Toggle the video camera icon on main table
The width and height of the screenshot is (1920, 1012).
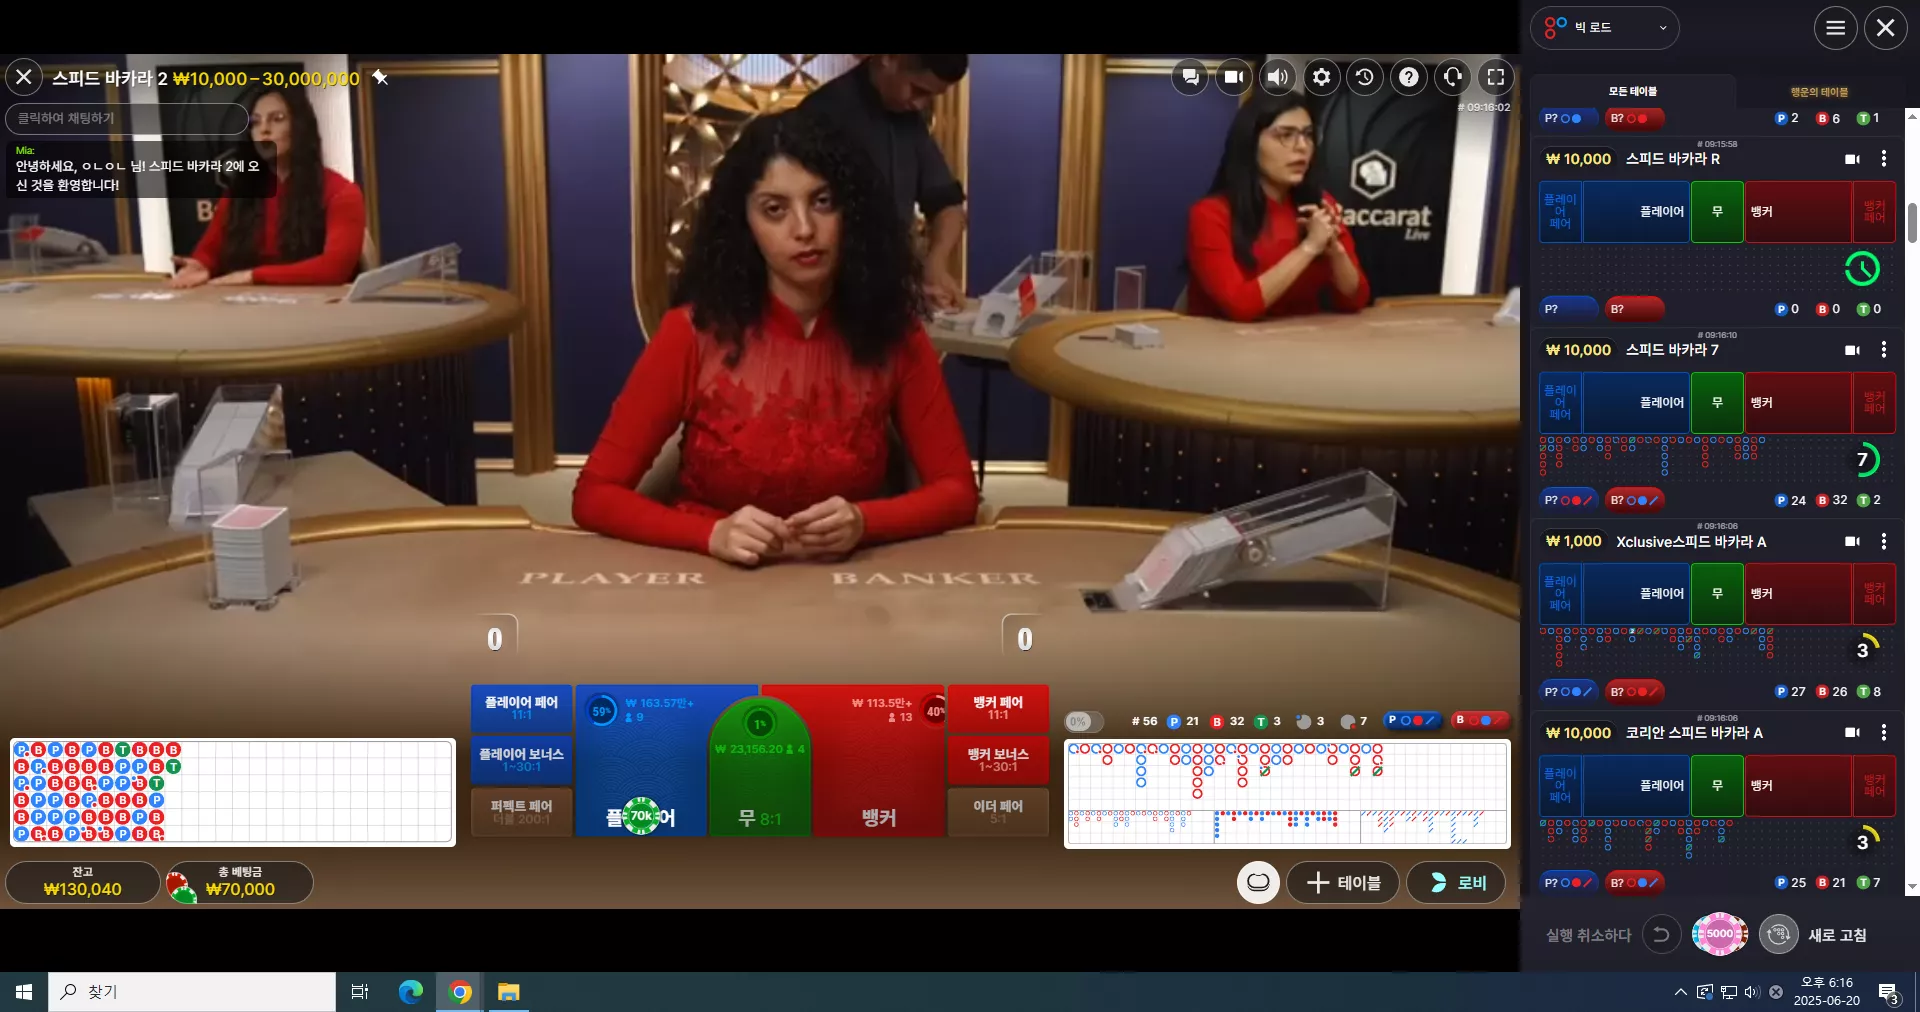click(x=1234, y=77)
